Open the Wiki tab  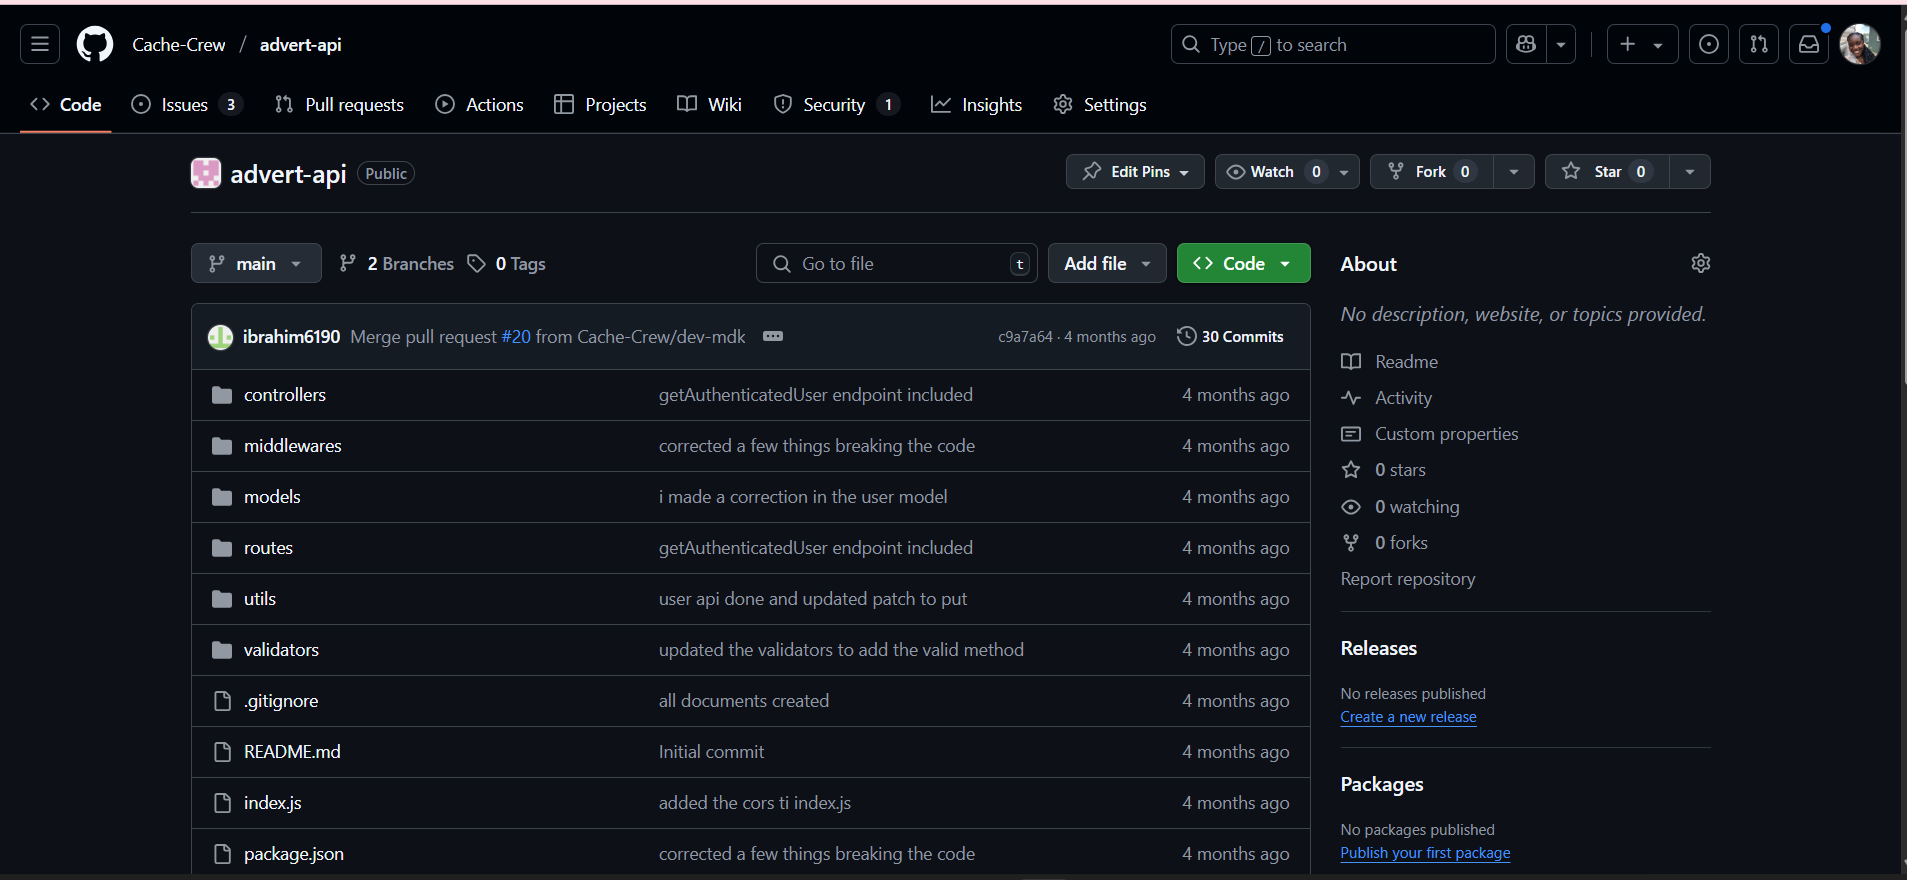709,104
